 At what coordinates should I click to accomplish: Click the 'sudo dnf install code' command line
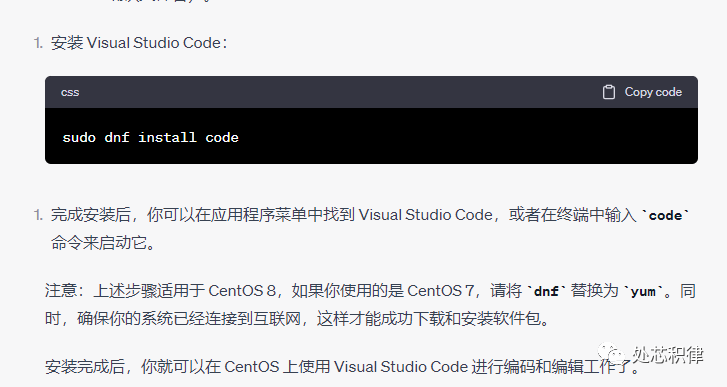coord(150,138)
